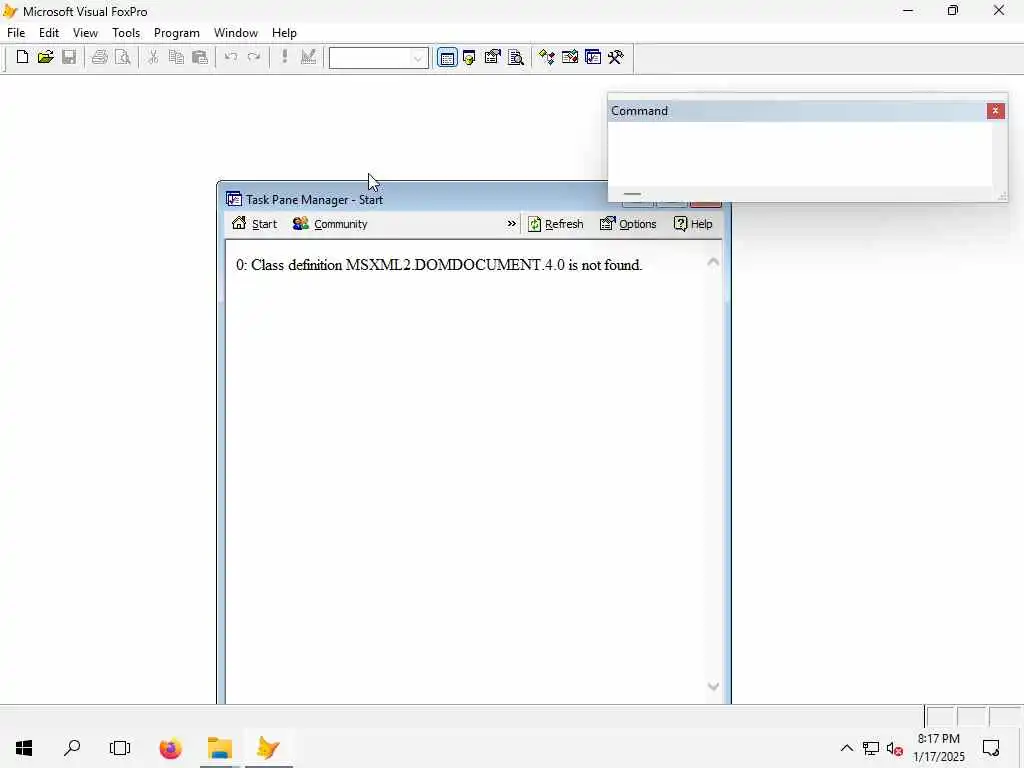Open the taskbar clock and date
The height and width of the screenshot is (768, 1024).
coord(938,748)
